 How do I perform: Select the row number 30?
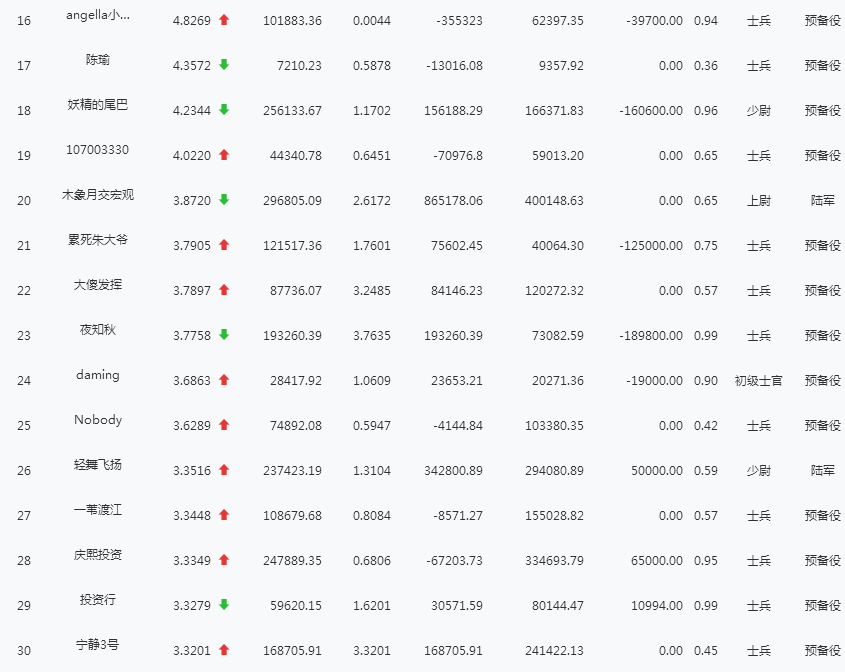[24, 651]
